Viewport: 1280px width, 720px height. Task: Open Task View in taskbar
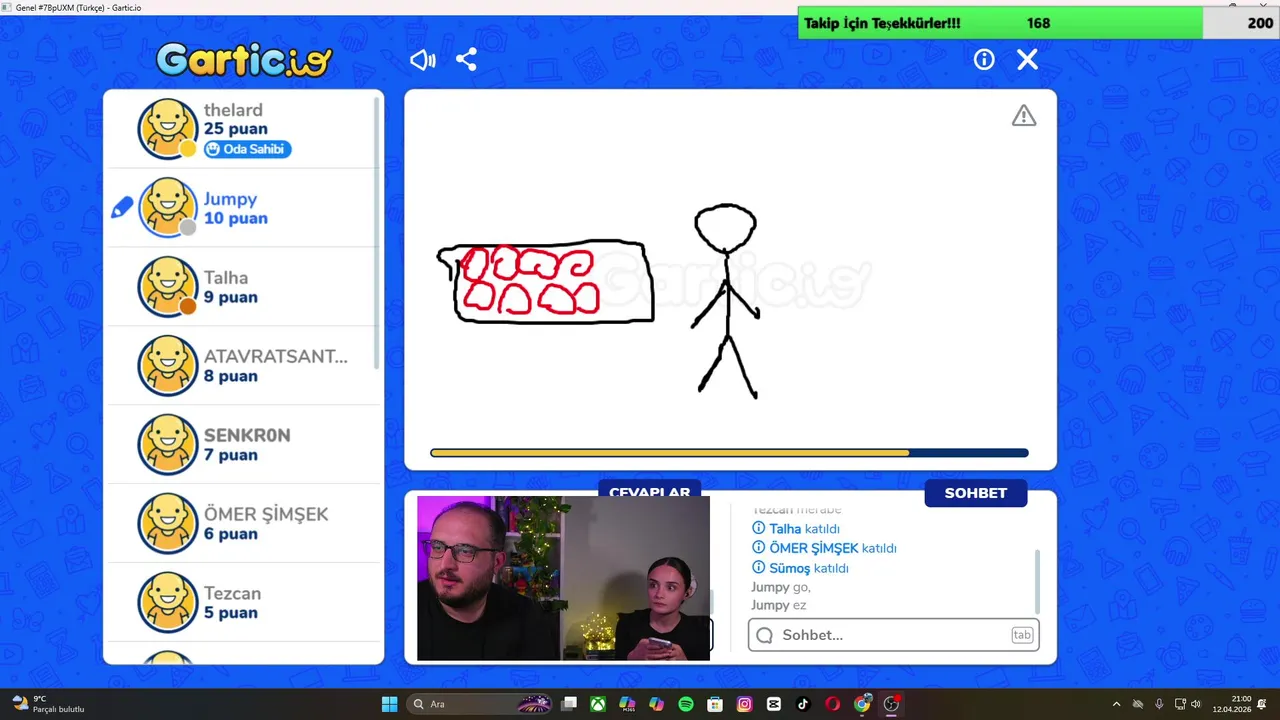569,704
